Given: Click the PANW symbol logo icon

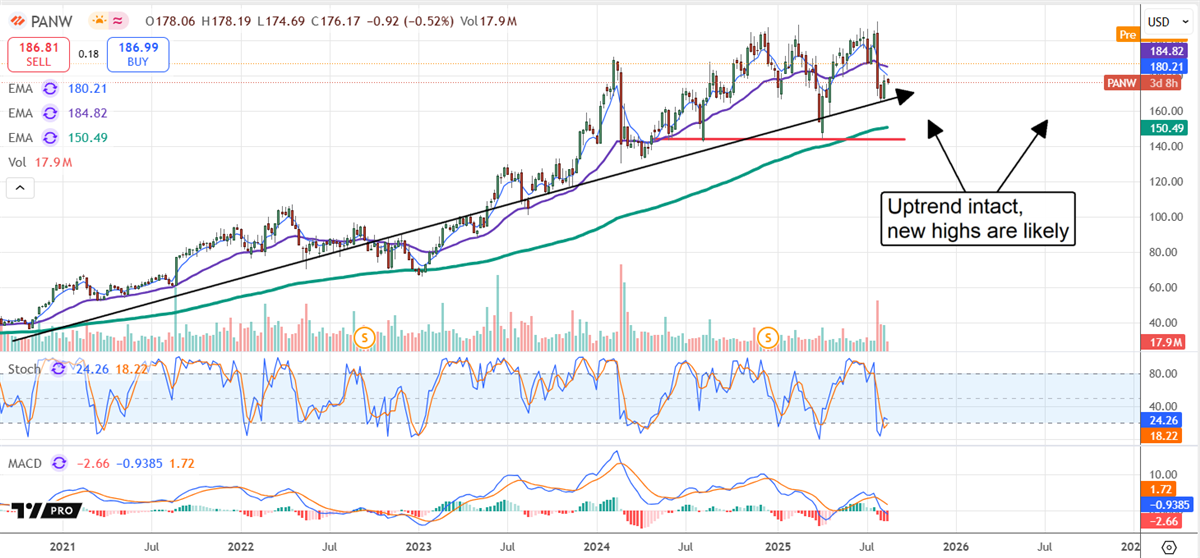Looking at the screenshot, I should point(18,20).
